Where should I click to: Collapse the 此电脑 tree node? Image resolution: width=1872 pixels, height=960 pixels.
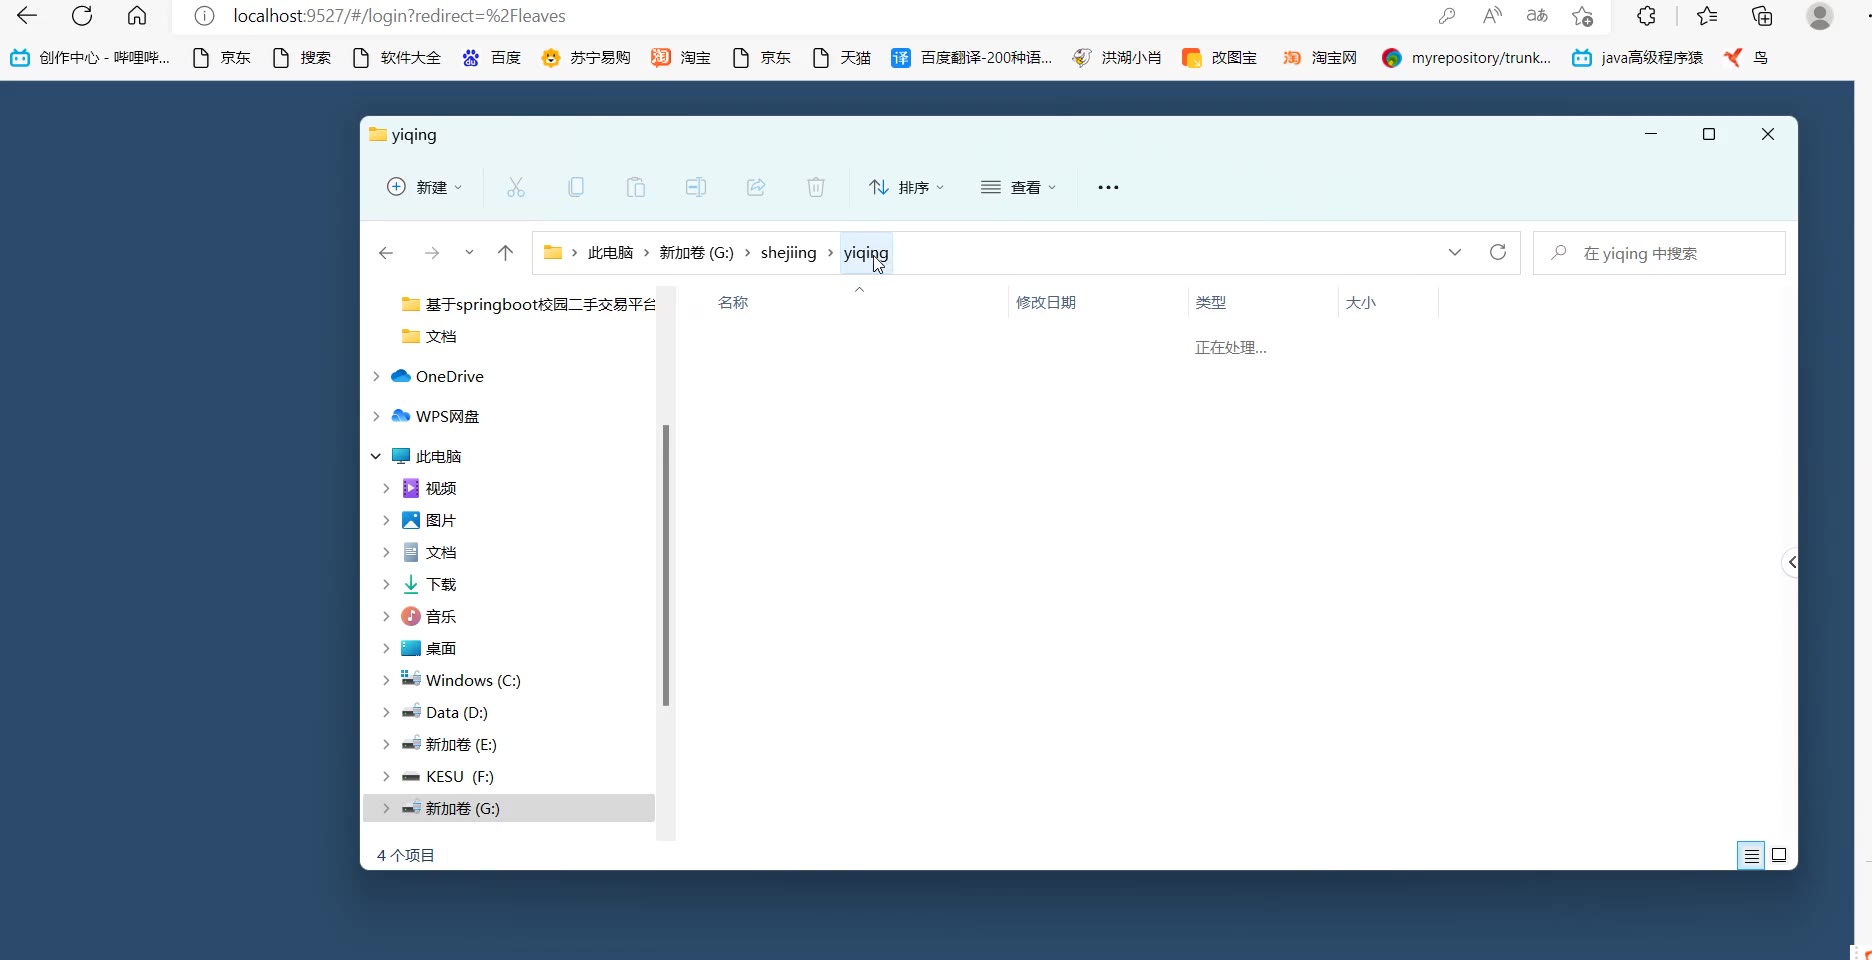tap(376, 456)
